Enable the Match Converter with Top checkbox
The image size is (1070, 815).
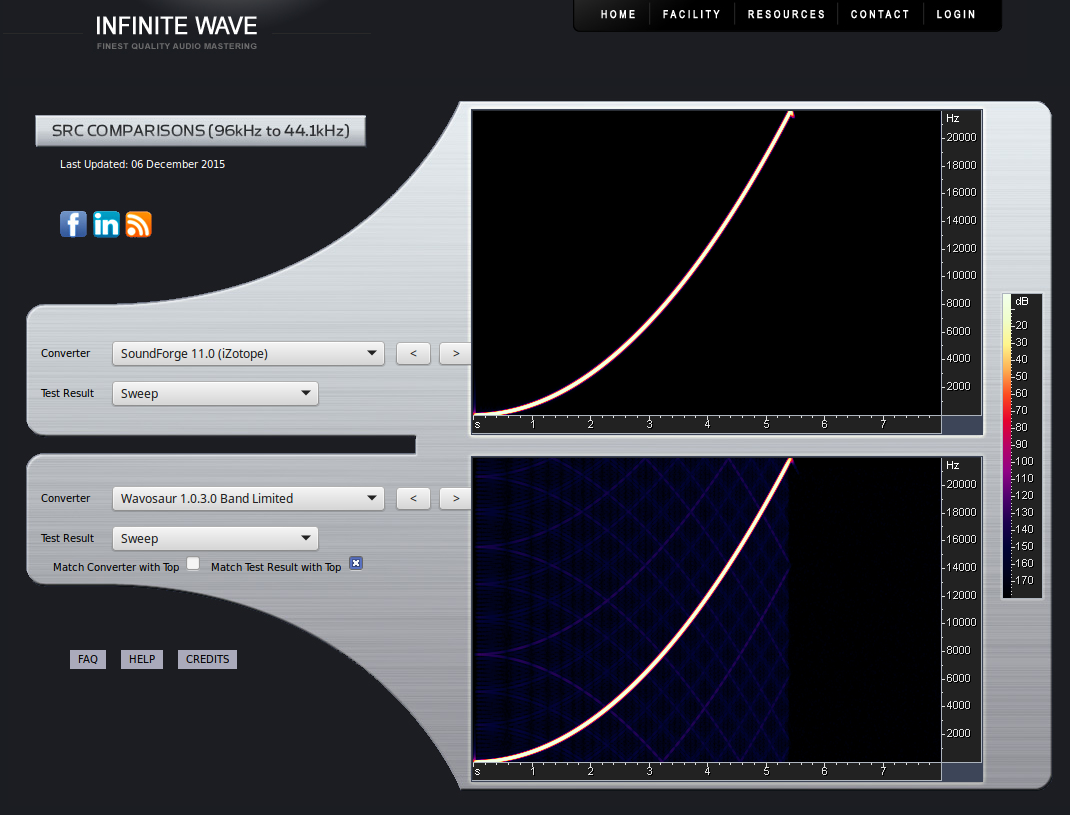192,563
